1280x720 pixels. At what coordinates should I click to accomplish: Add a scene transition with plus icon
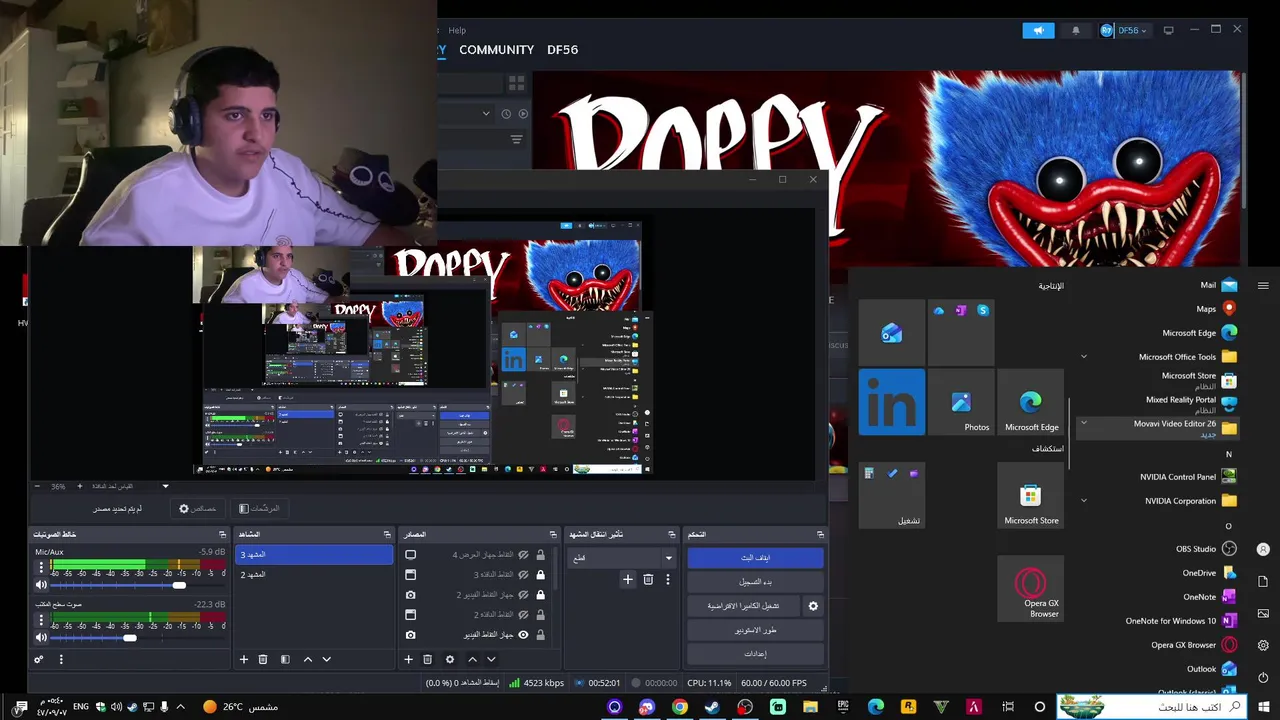click(628, 579)
